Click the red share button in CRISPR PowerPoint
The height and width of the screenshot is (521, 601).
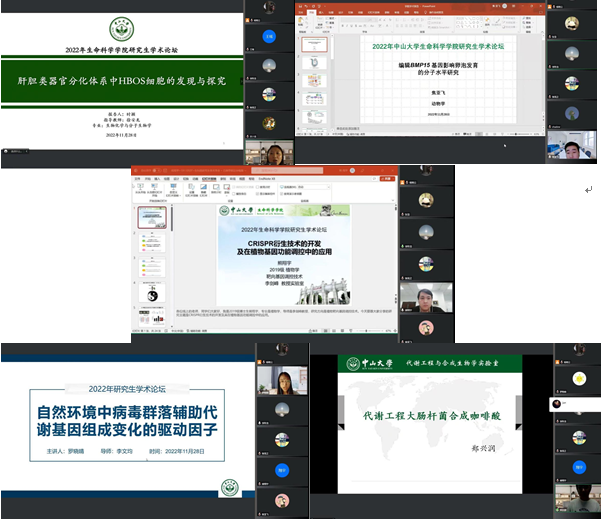pos(388,179)
